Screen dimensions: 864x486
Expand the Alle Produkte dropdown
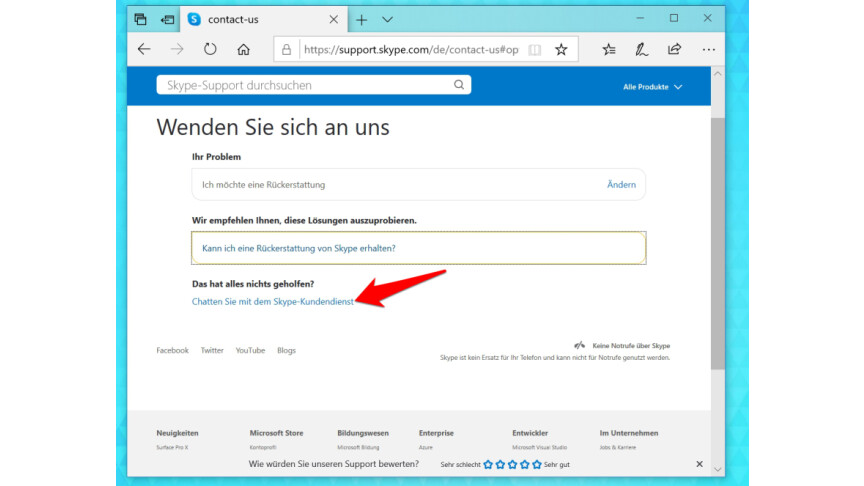point(652,87)
